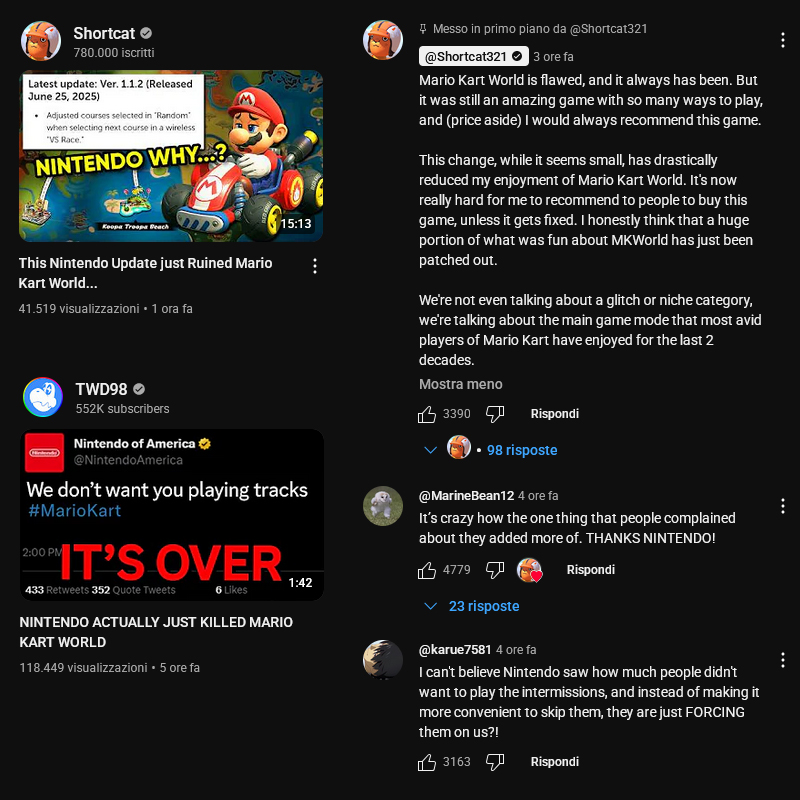Open more options on karue7581 comment
The image size is (800, 800).
click(x=783, y=660)
